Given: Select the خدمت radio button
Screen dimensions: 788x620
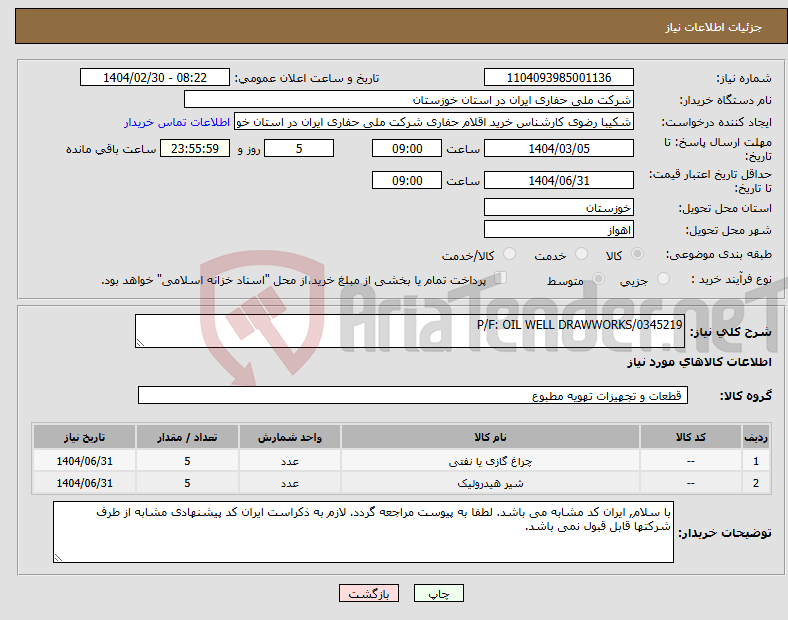Looking at the screenshot, I should click(581, 254).
